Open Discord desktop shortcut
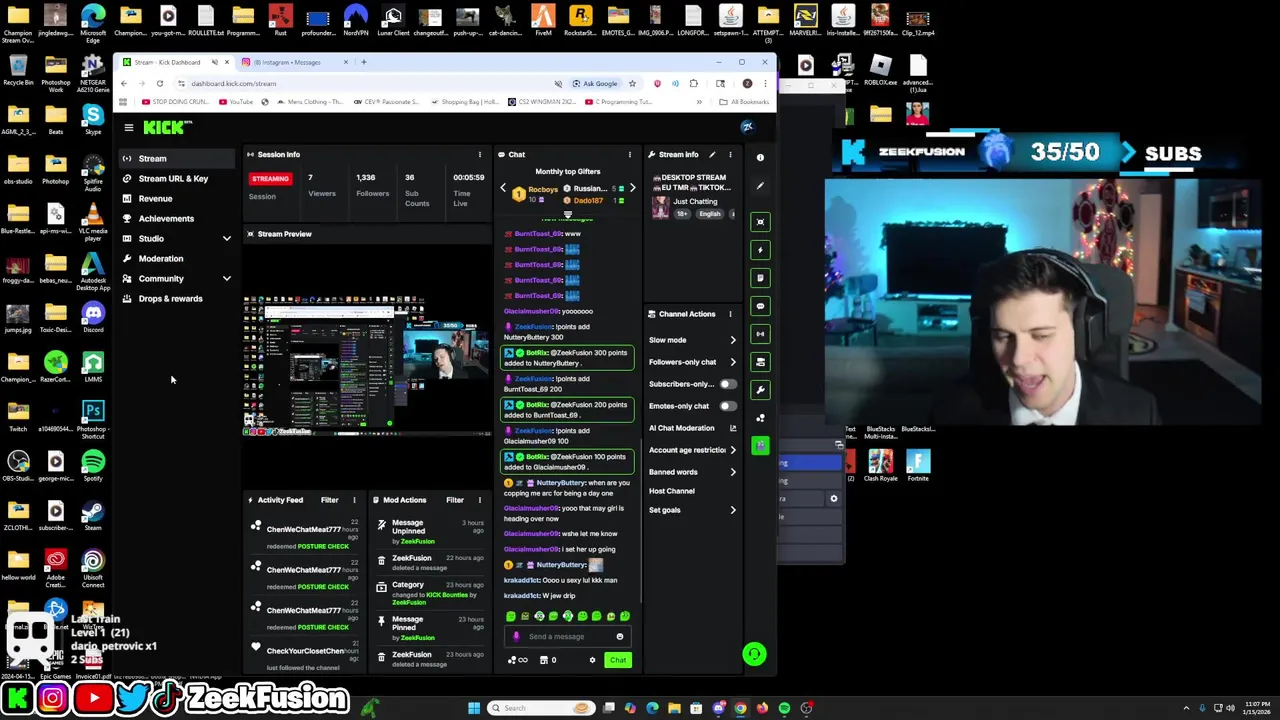 [93, 317]
